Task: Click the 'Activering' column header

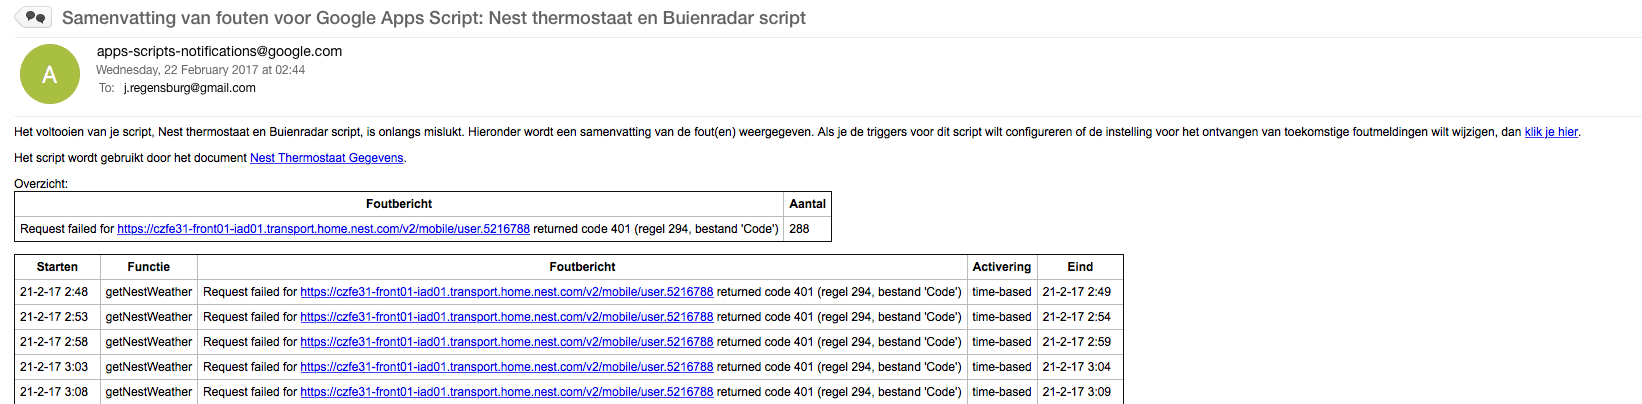Action: tap(1001, 267)
